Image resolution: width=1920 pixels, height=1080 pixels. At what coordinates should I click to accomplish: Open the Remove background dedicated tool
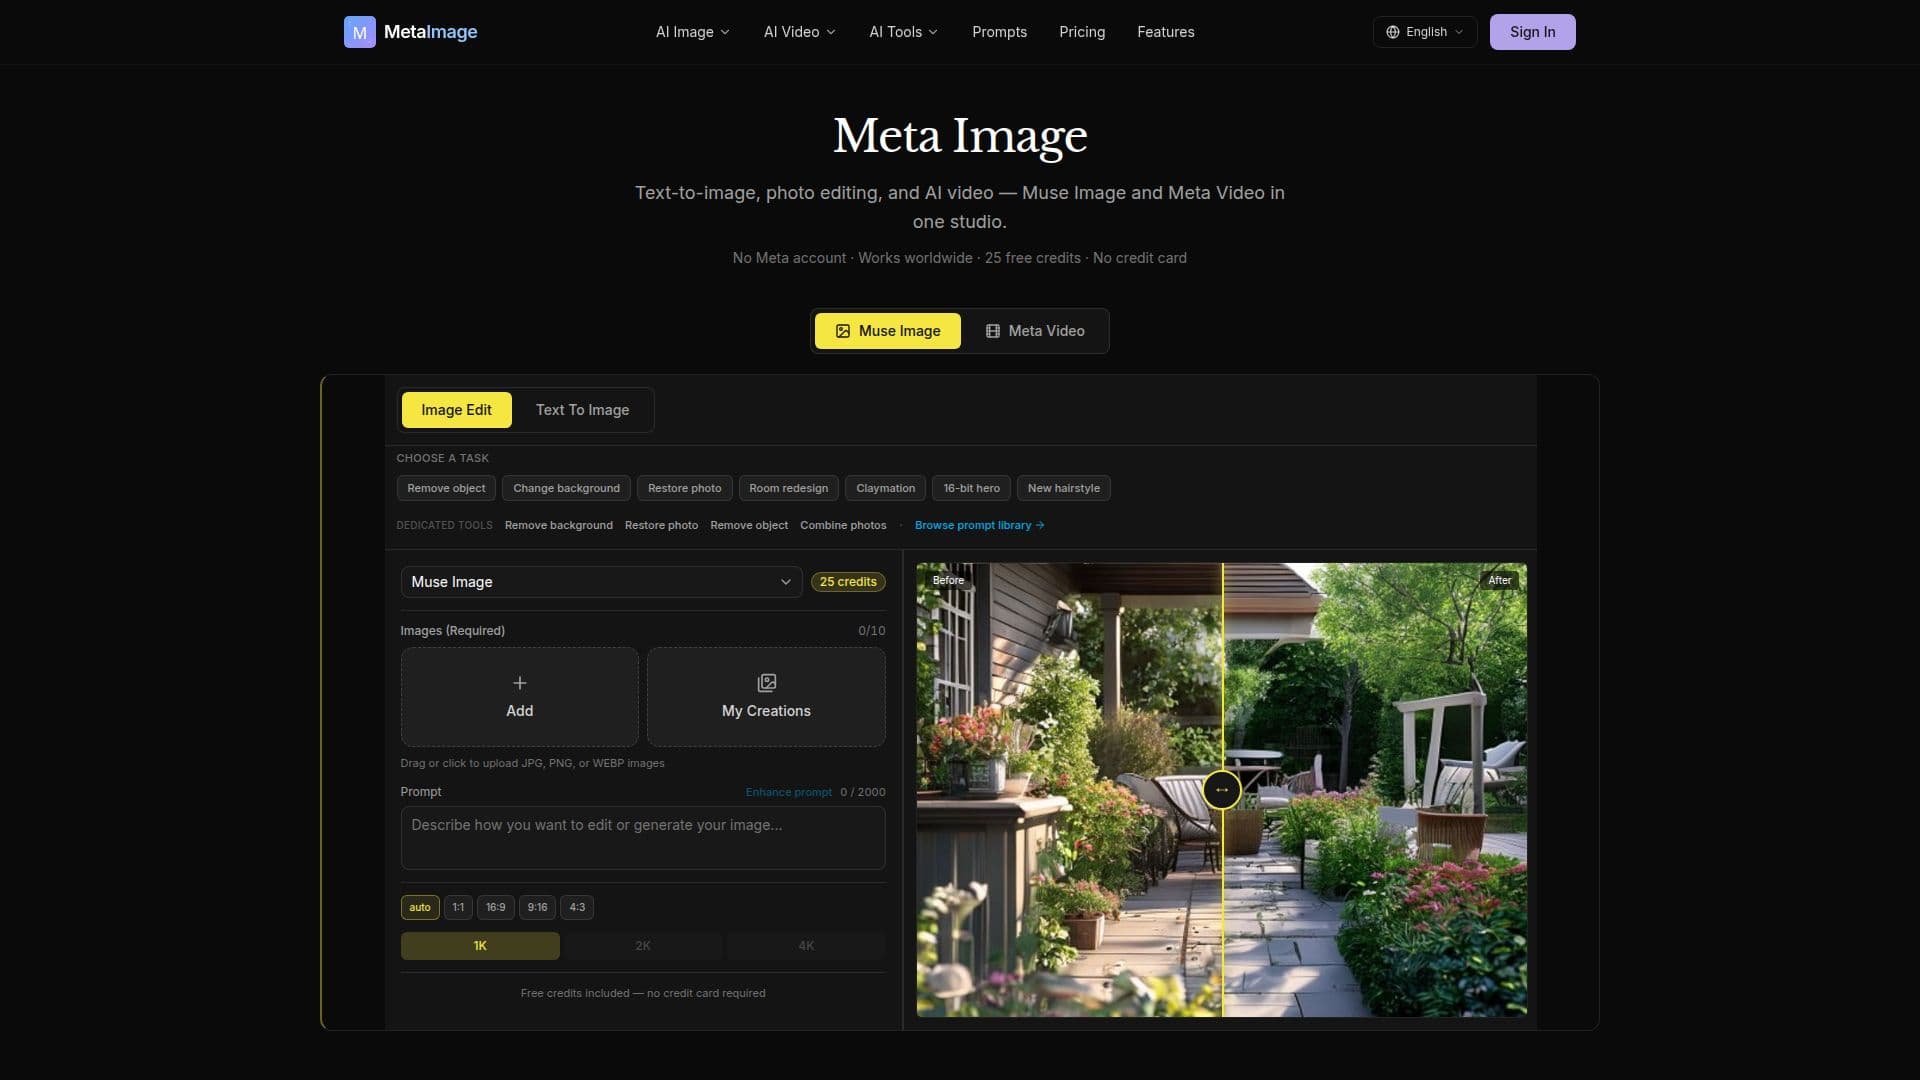(559, 525)
